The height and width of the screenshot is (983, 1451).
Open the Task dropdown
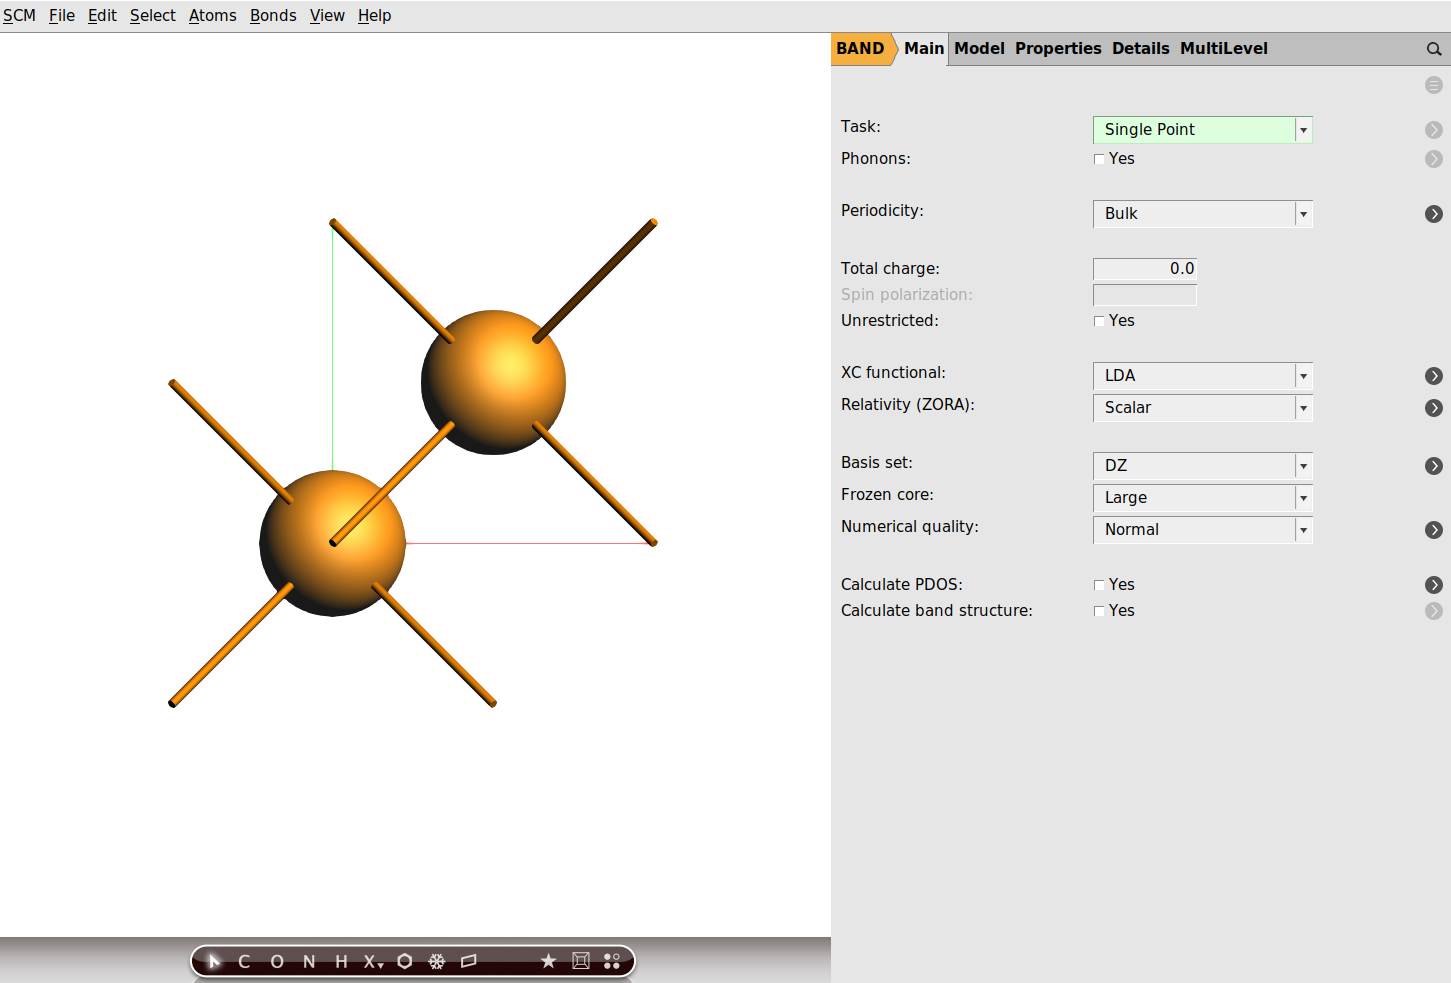pos(1303,129)
